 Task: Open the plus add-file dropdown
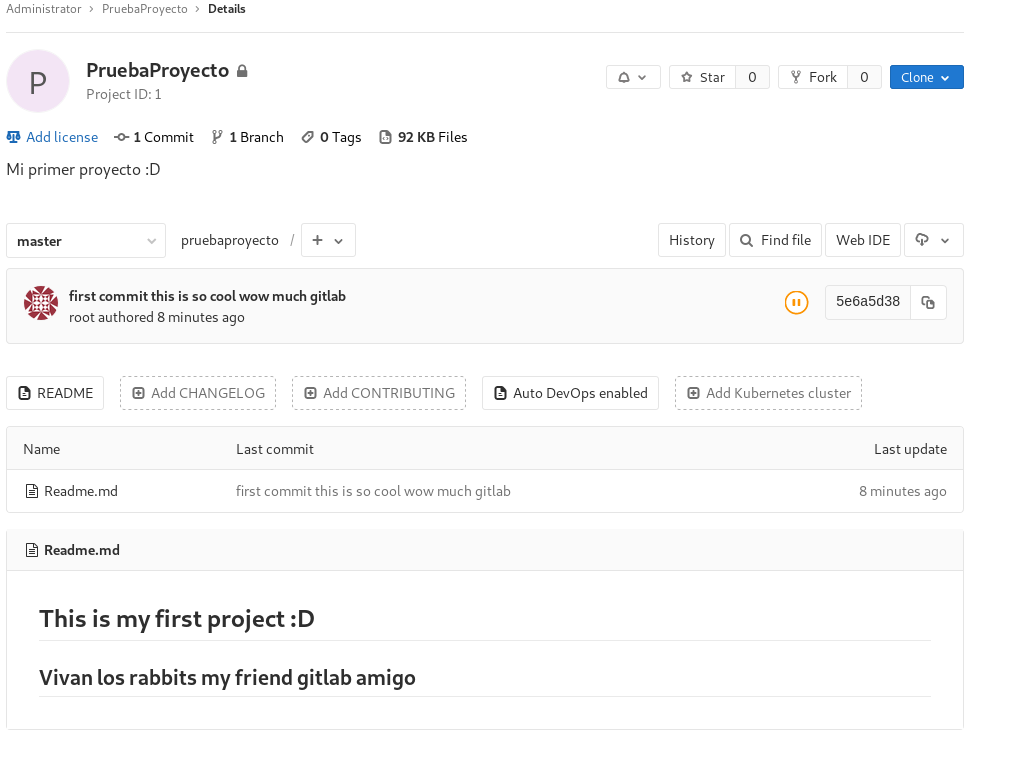pyautogui.click(x=328, y=241)
